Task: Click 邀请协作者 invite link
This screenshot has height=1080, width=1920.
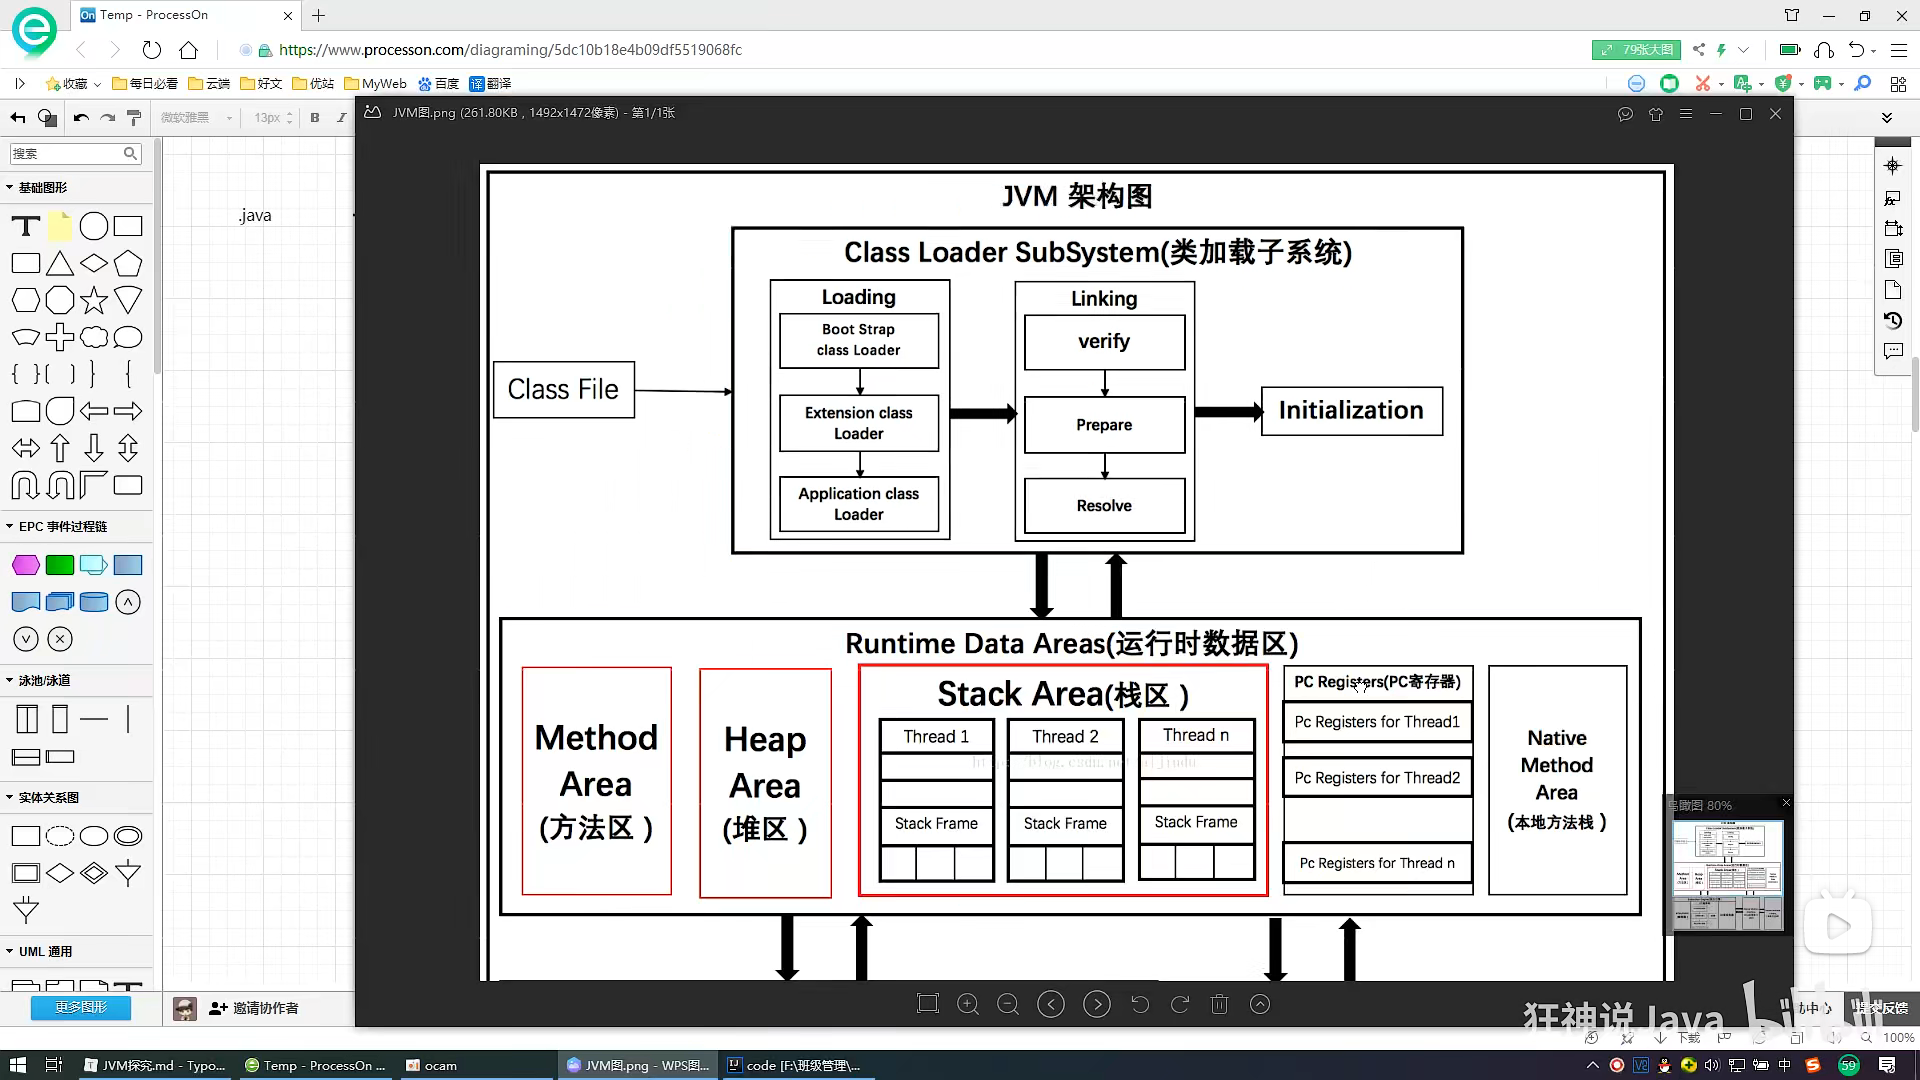Action: coord(255,1008)
